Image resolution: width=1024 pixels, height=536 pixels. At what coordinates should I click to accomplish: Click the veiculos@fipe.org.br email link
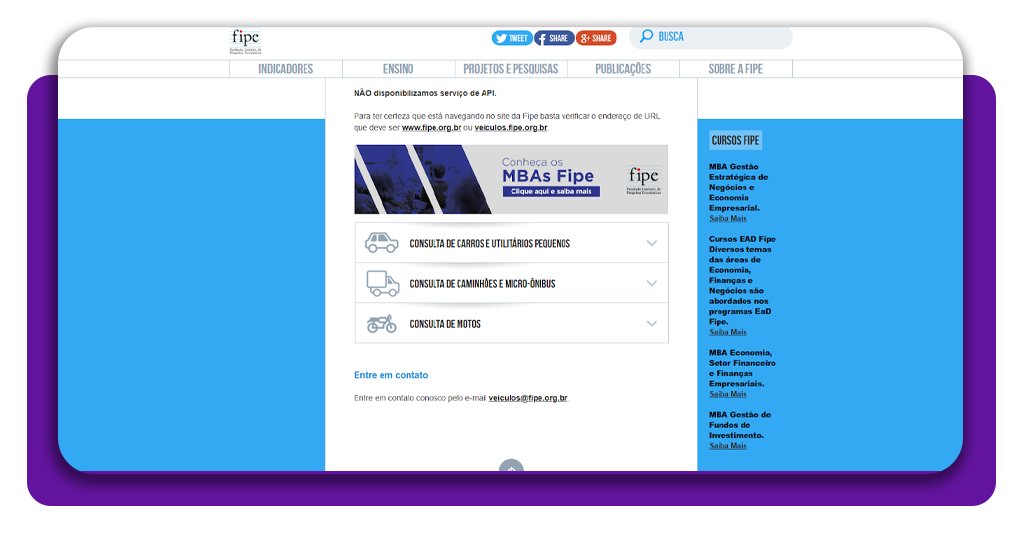point(528,398)
